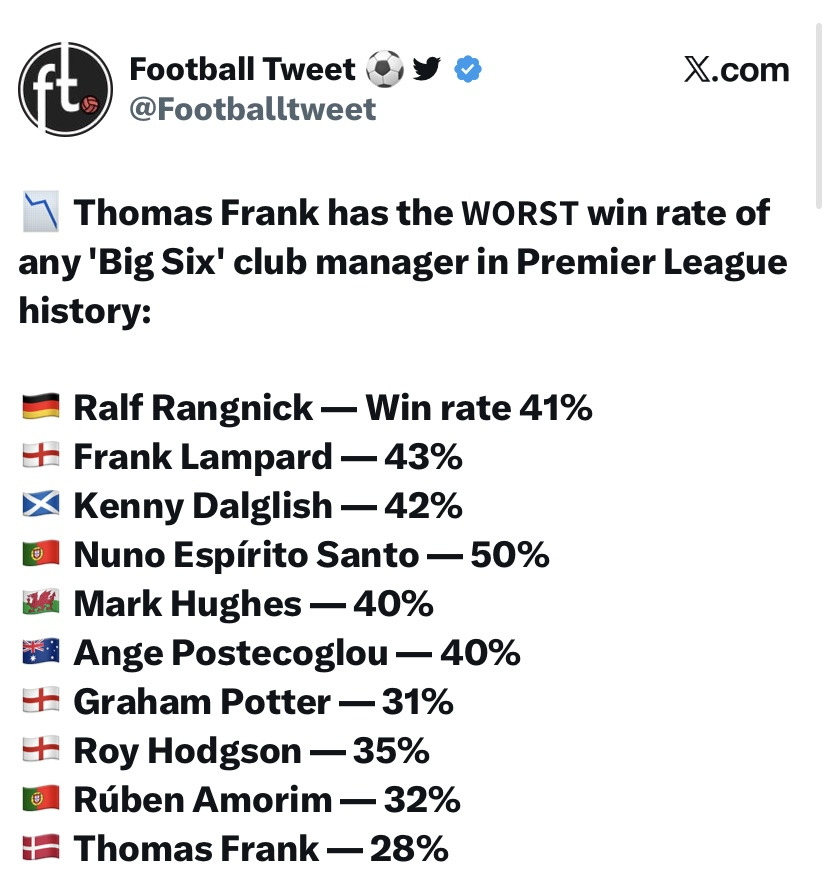The image size is (828, 896).
Task: Click the blue verified badge
Action: point(467,69)
